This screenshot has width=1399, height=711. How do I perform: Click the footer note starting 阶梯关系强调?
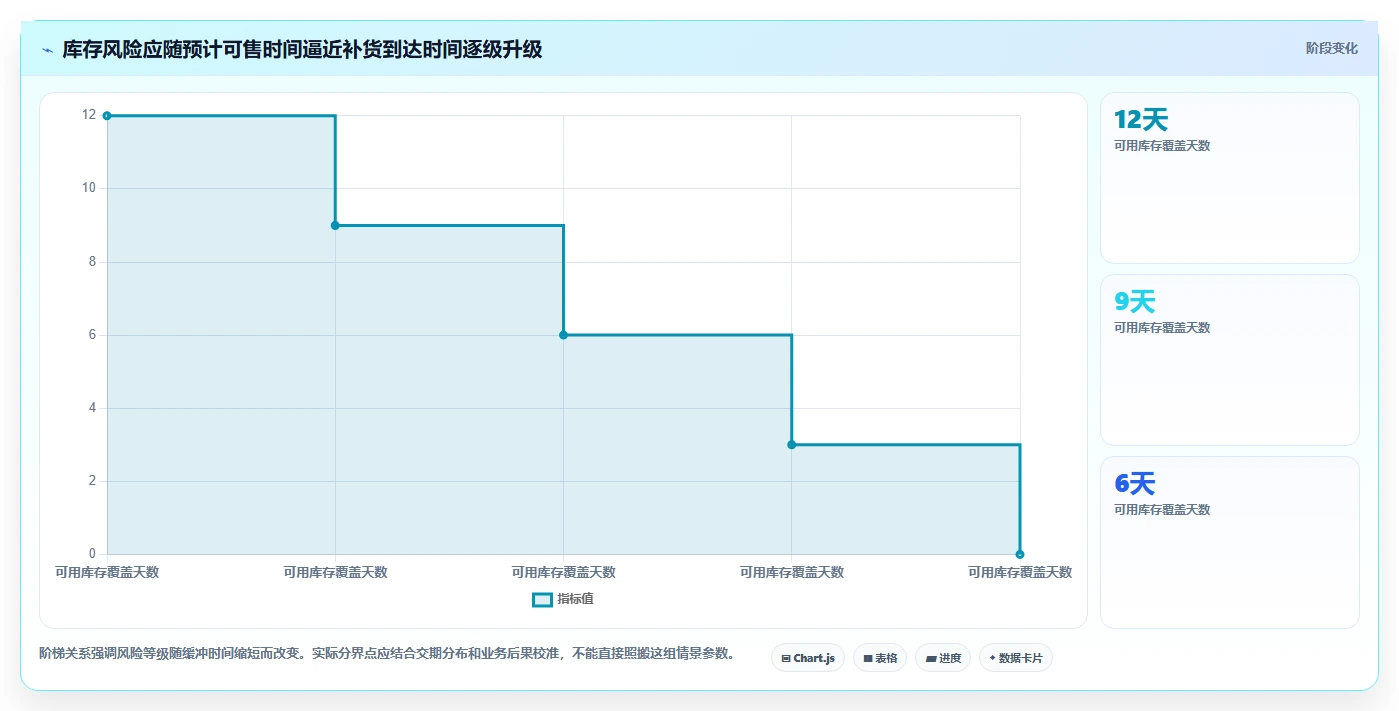(387, 653)
